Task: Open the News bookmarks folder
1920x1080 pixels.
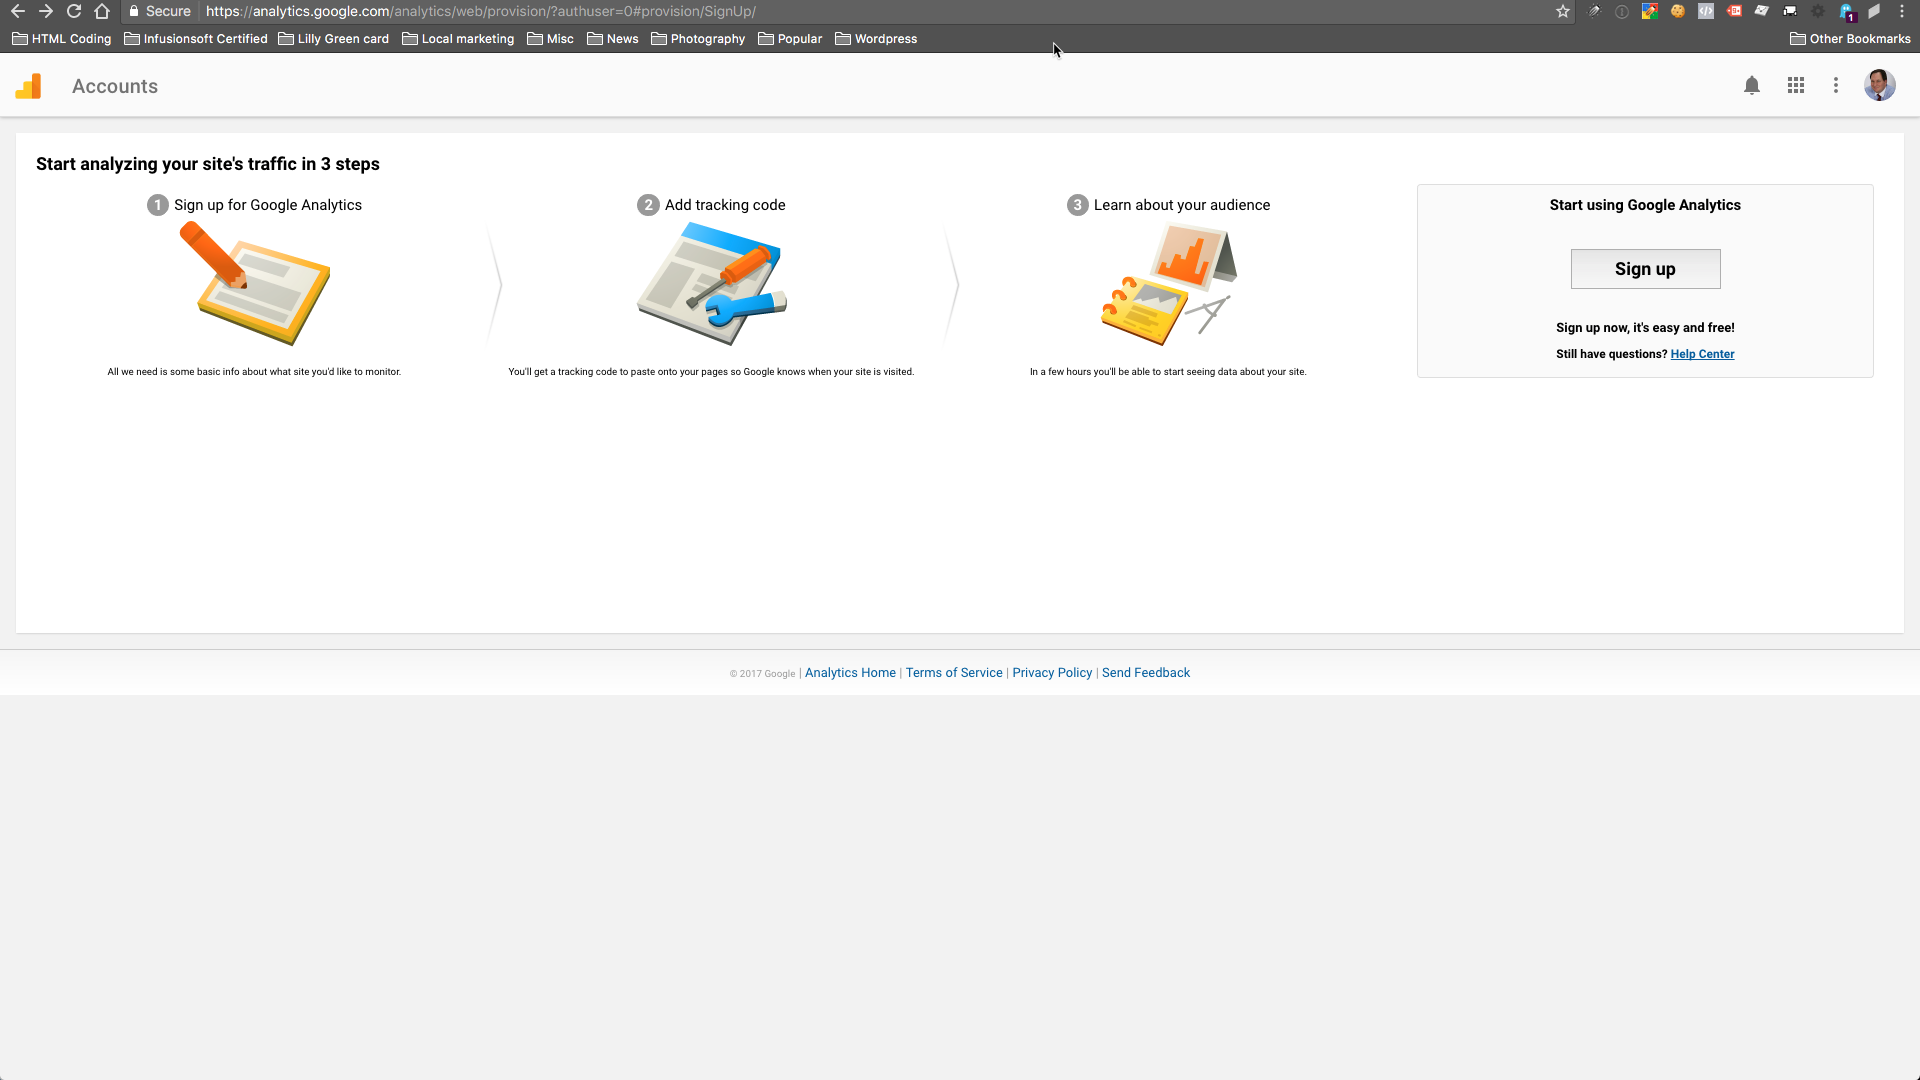Action: [x=613, y=39]
